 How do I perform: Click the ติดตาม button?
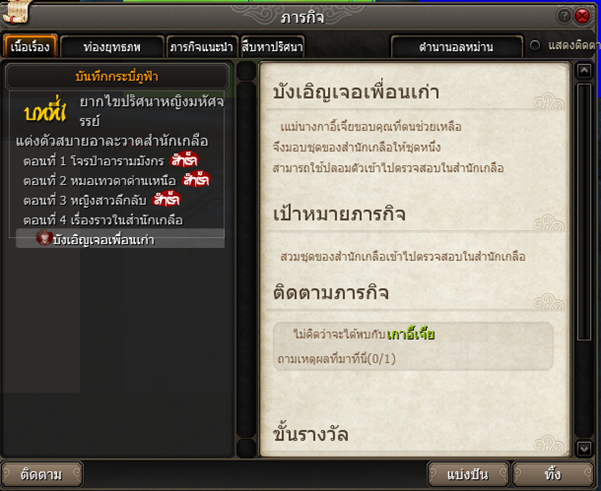pyautogui.click(x=41, y=475)
